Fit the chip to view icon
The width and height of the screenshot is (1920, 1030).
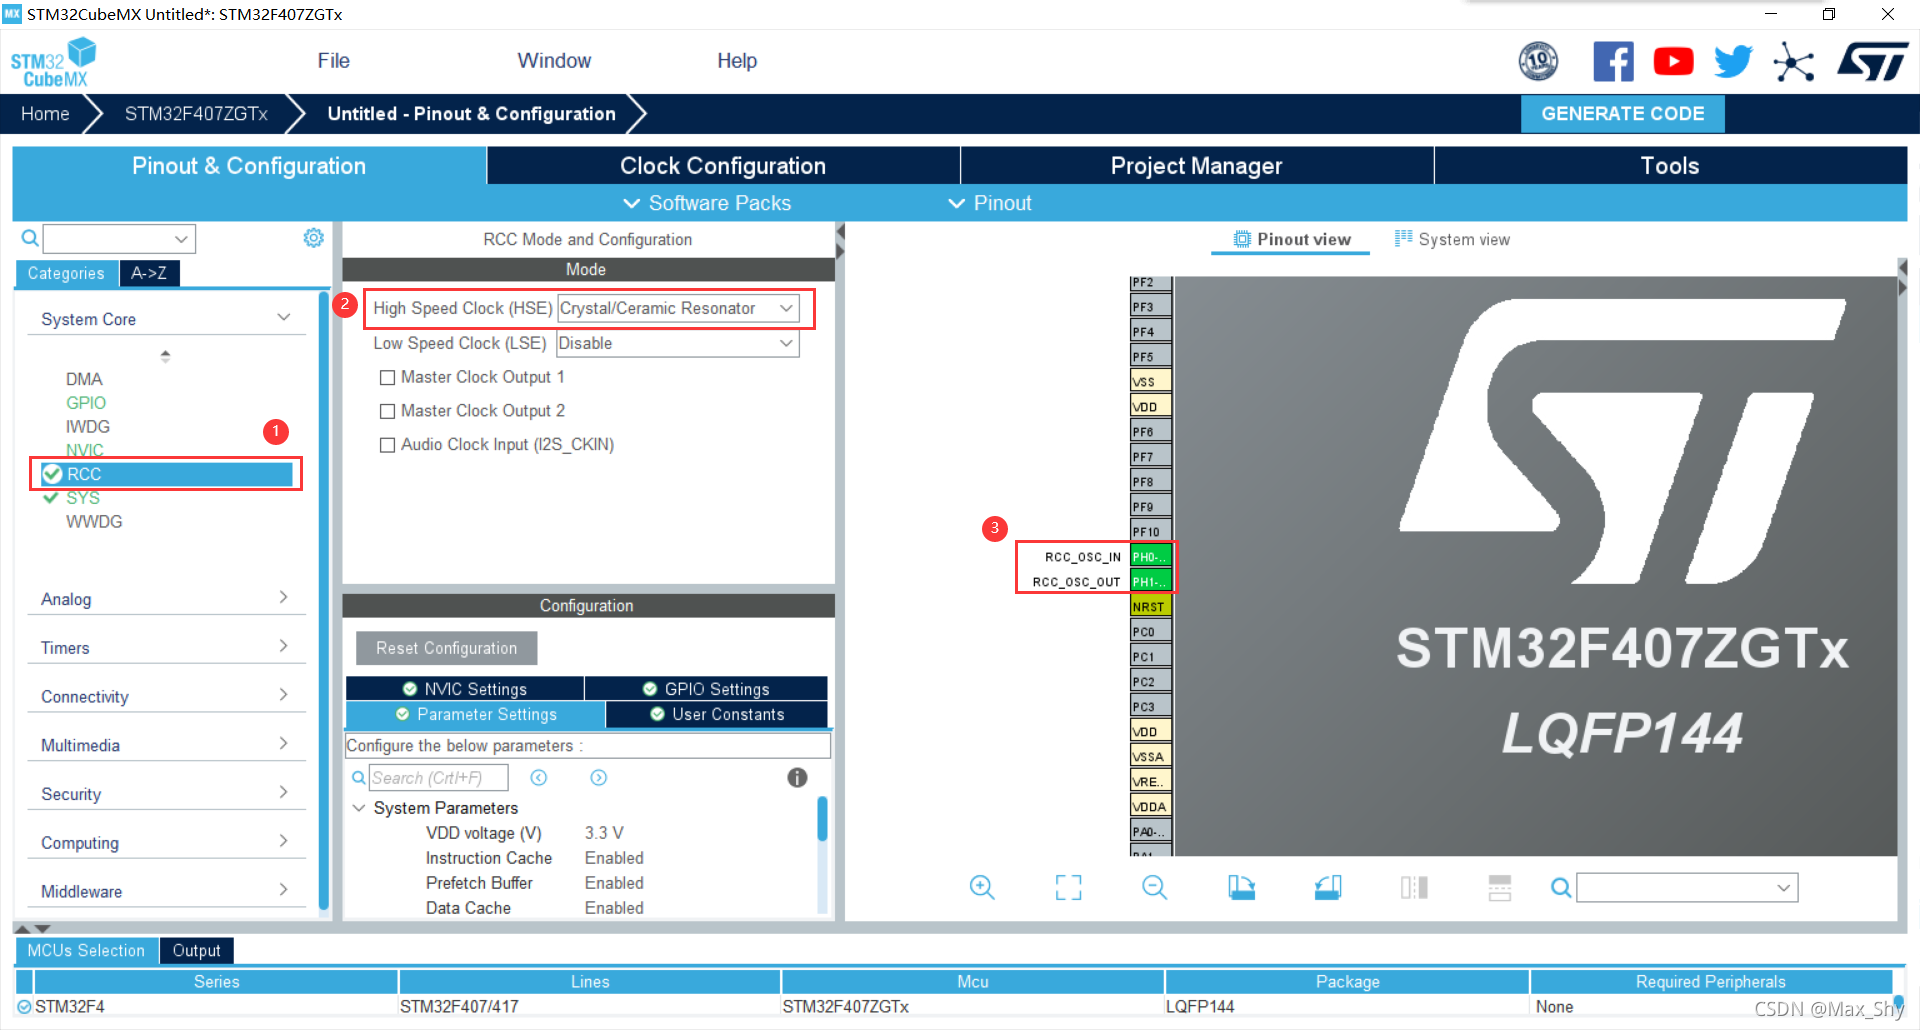click(1068, 887)
